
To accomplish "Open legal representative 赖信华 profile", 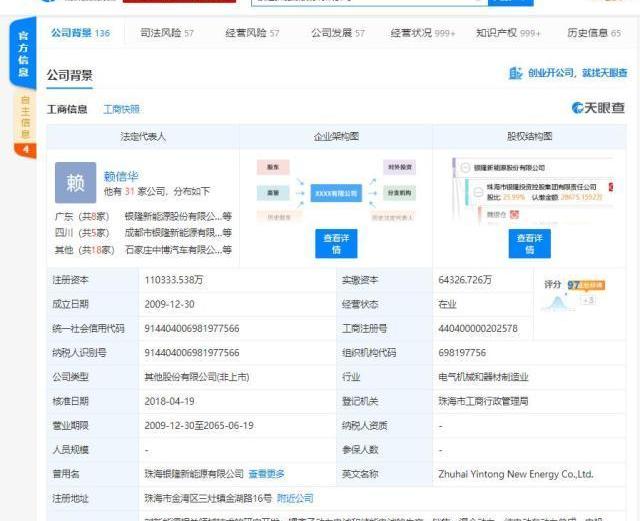I will (121, 176).
